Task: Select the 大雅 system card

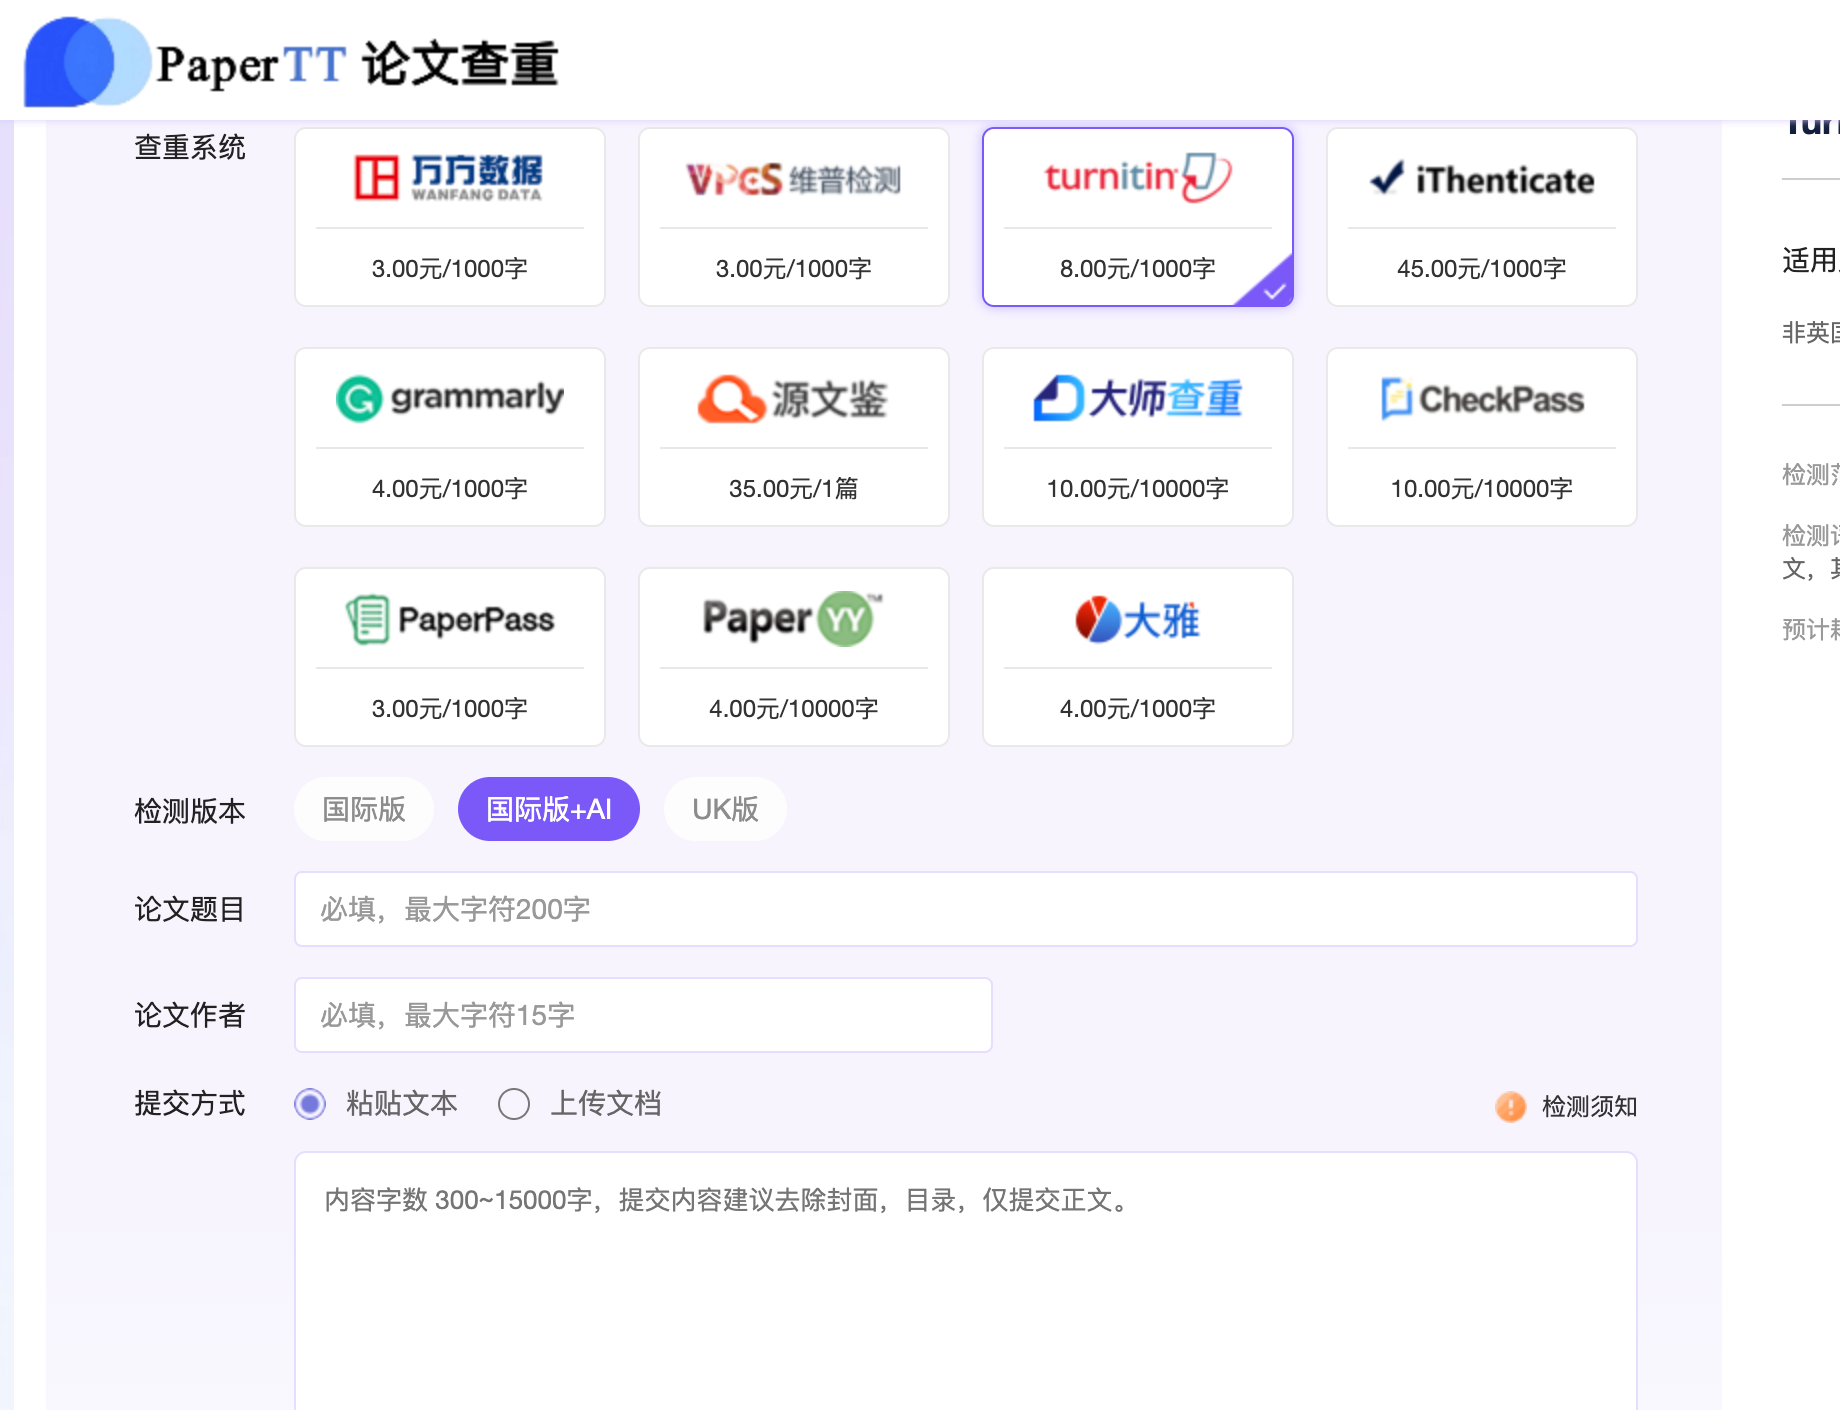Action: tap(1138, 657)
